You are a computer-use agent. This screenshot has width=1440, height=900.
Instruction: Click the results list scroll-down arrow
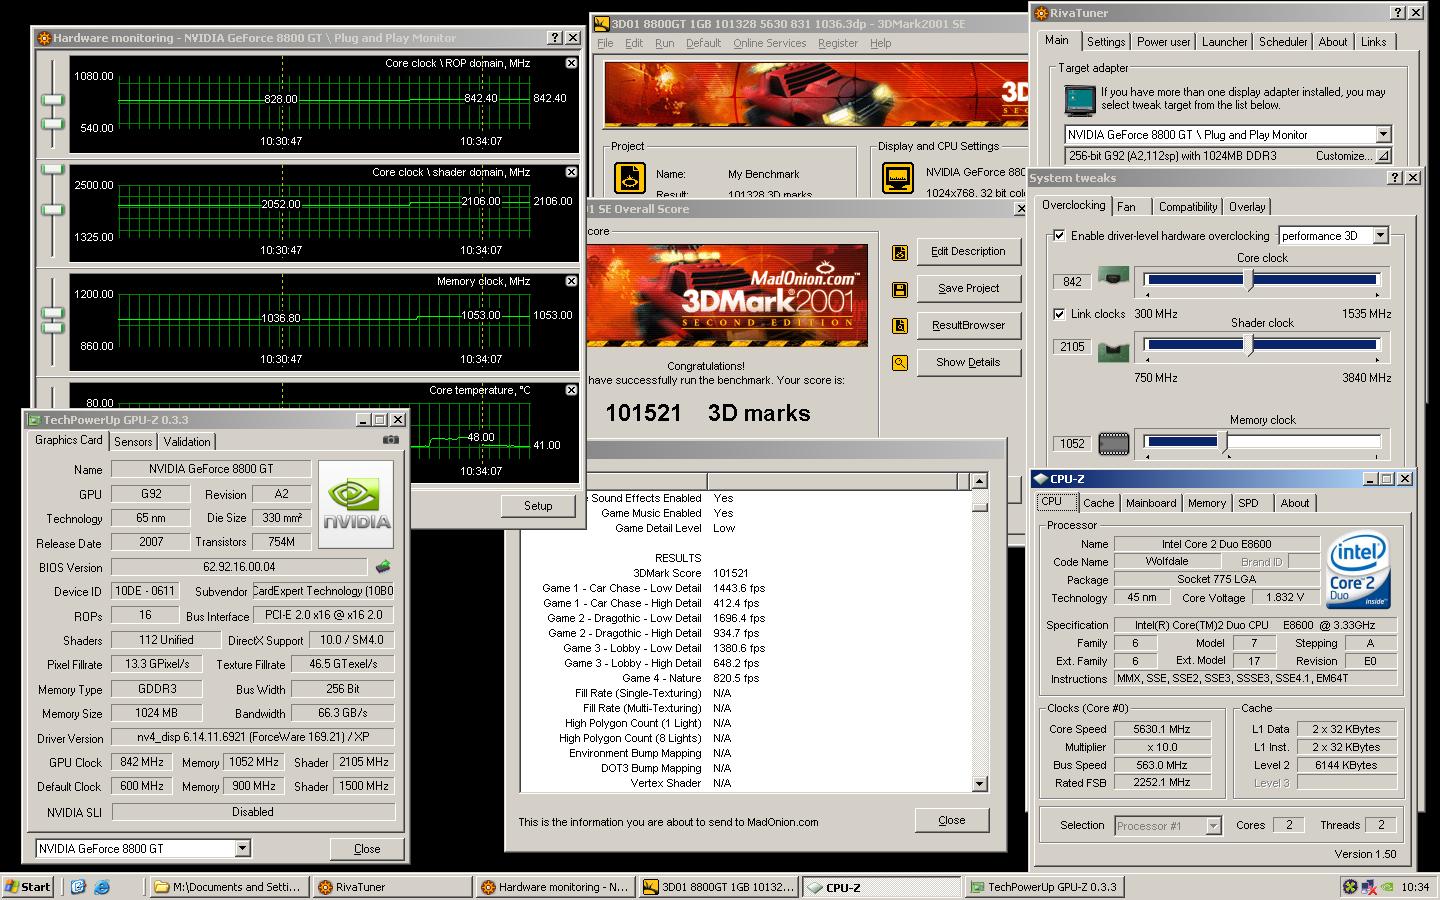click(979, 784)
